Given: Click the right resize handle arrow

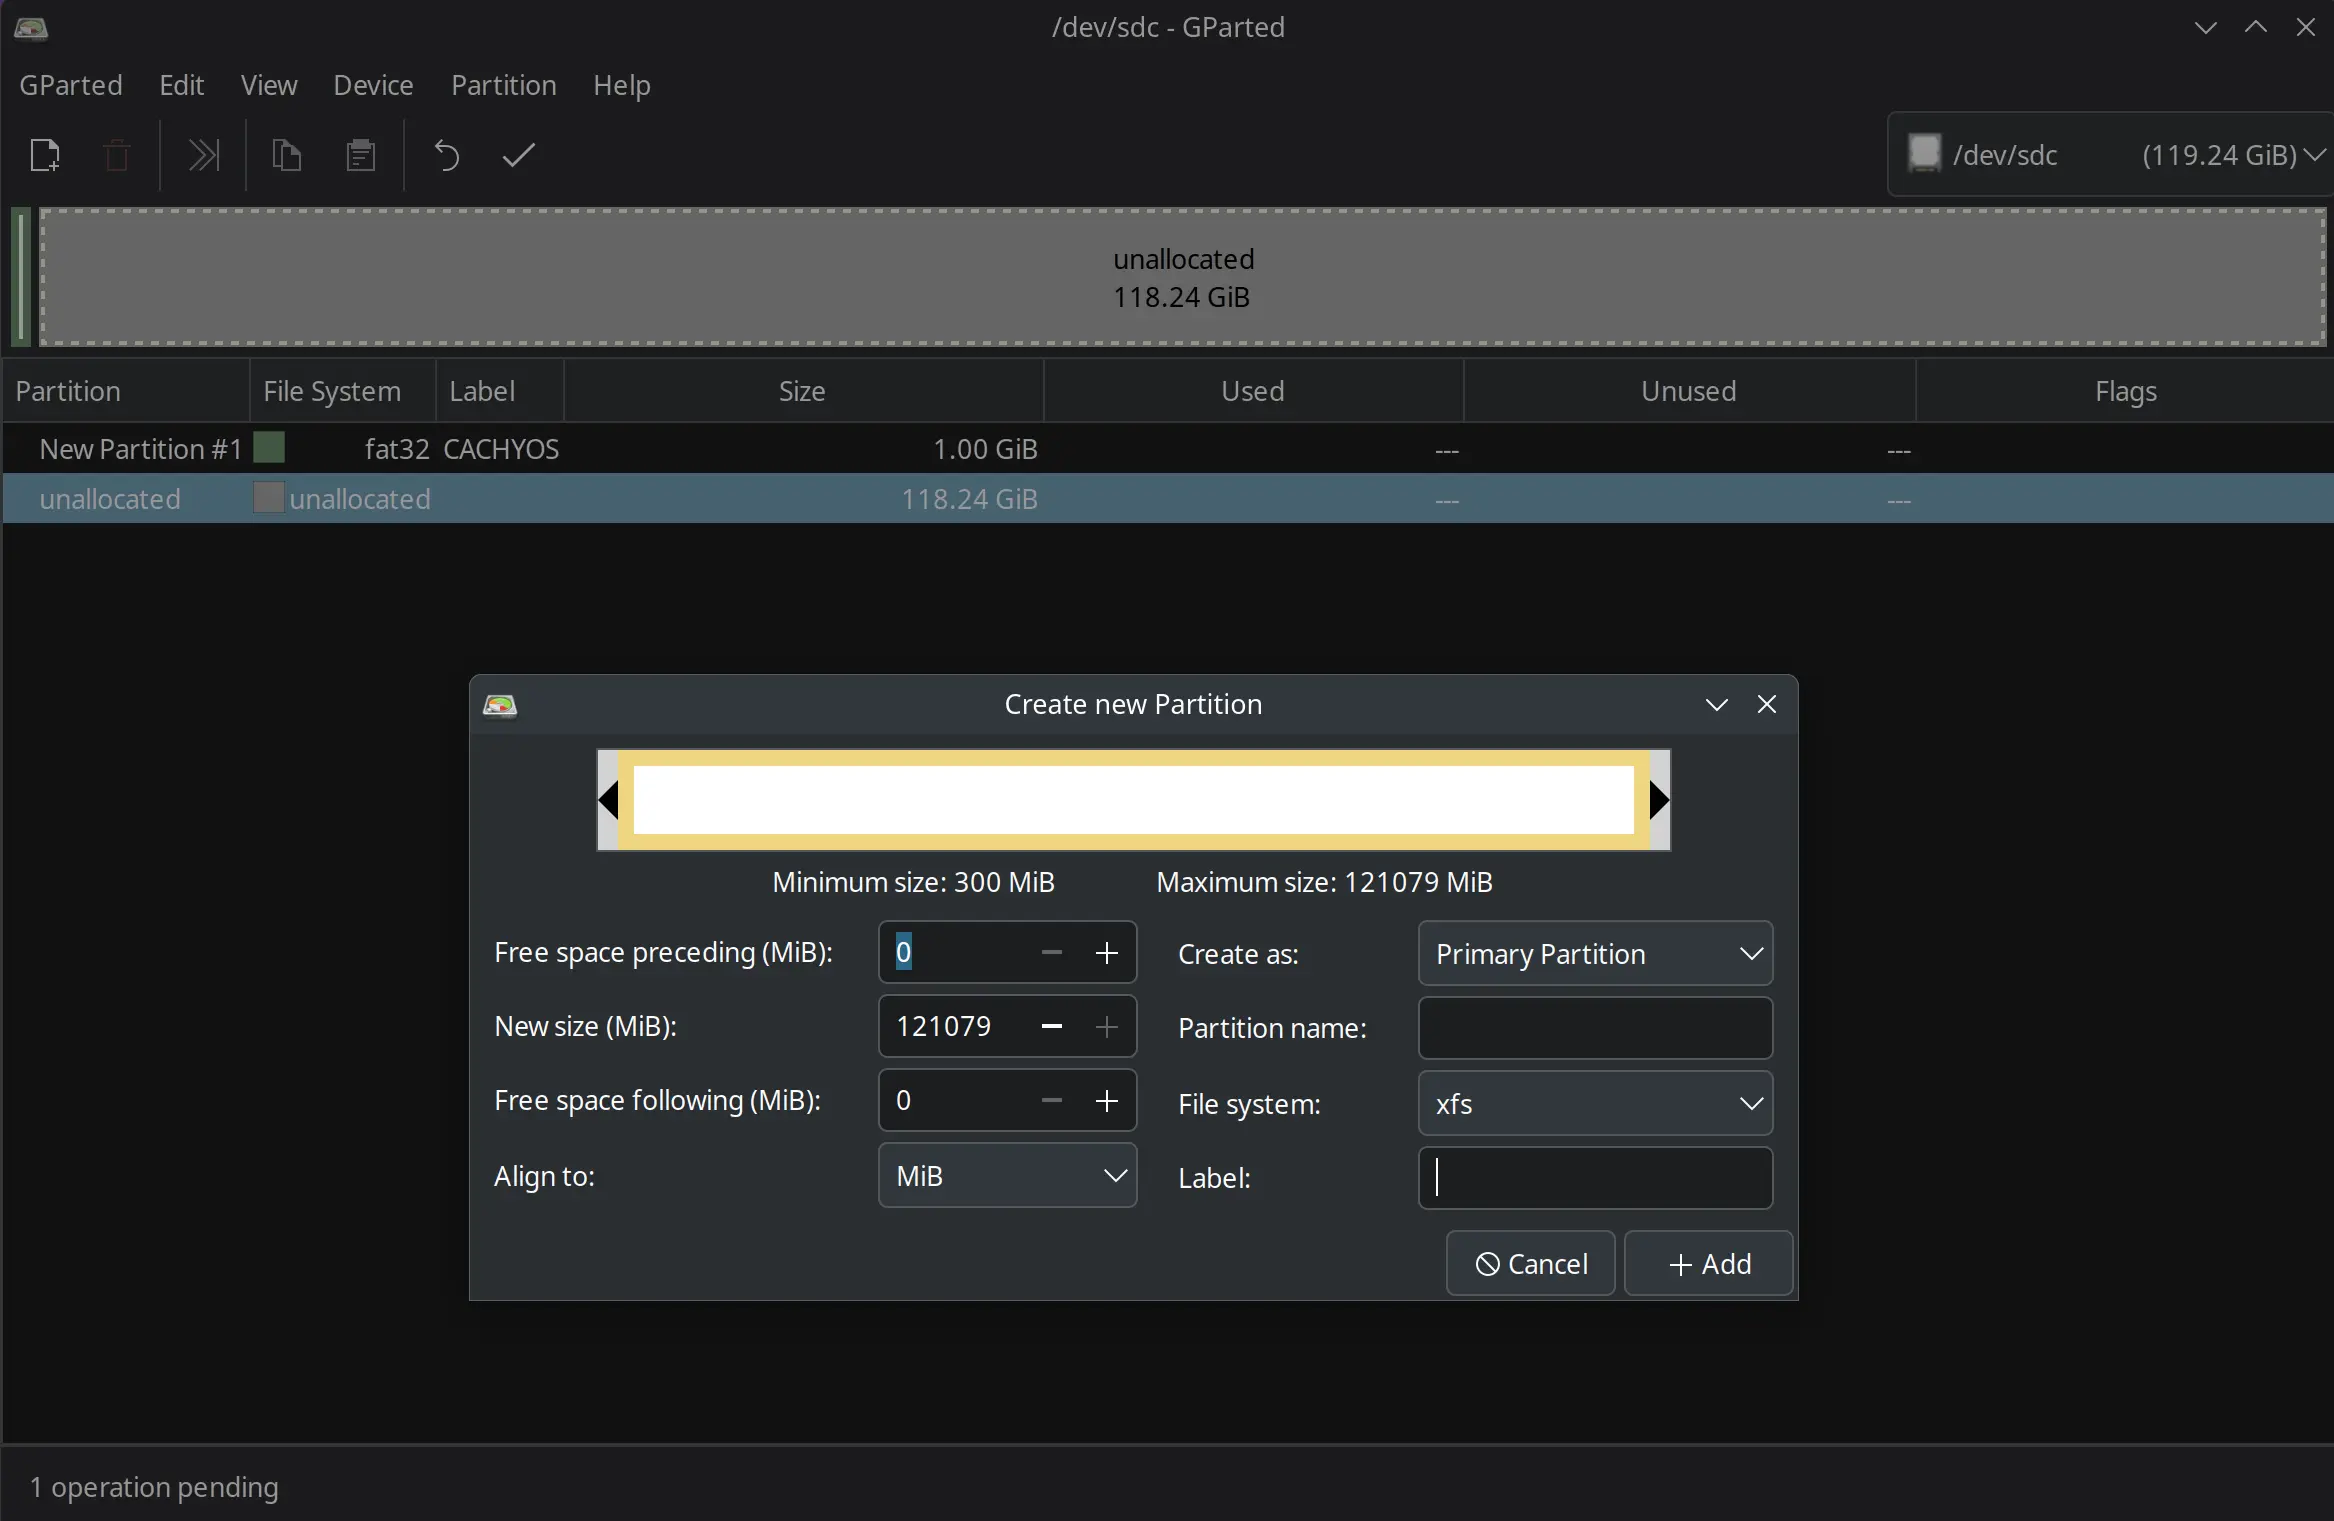Looking at the screenshot, I should click(1659, 800).
